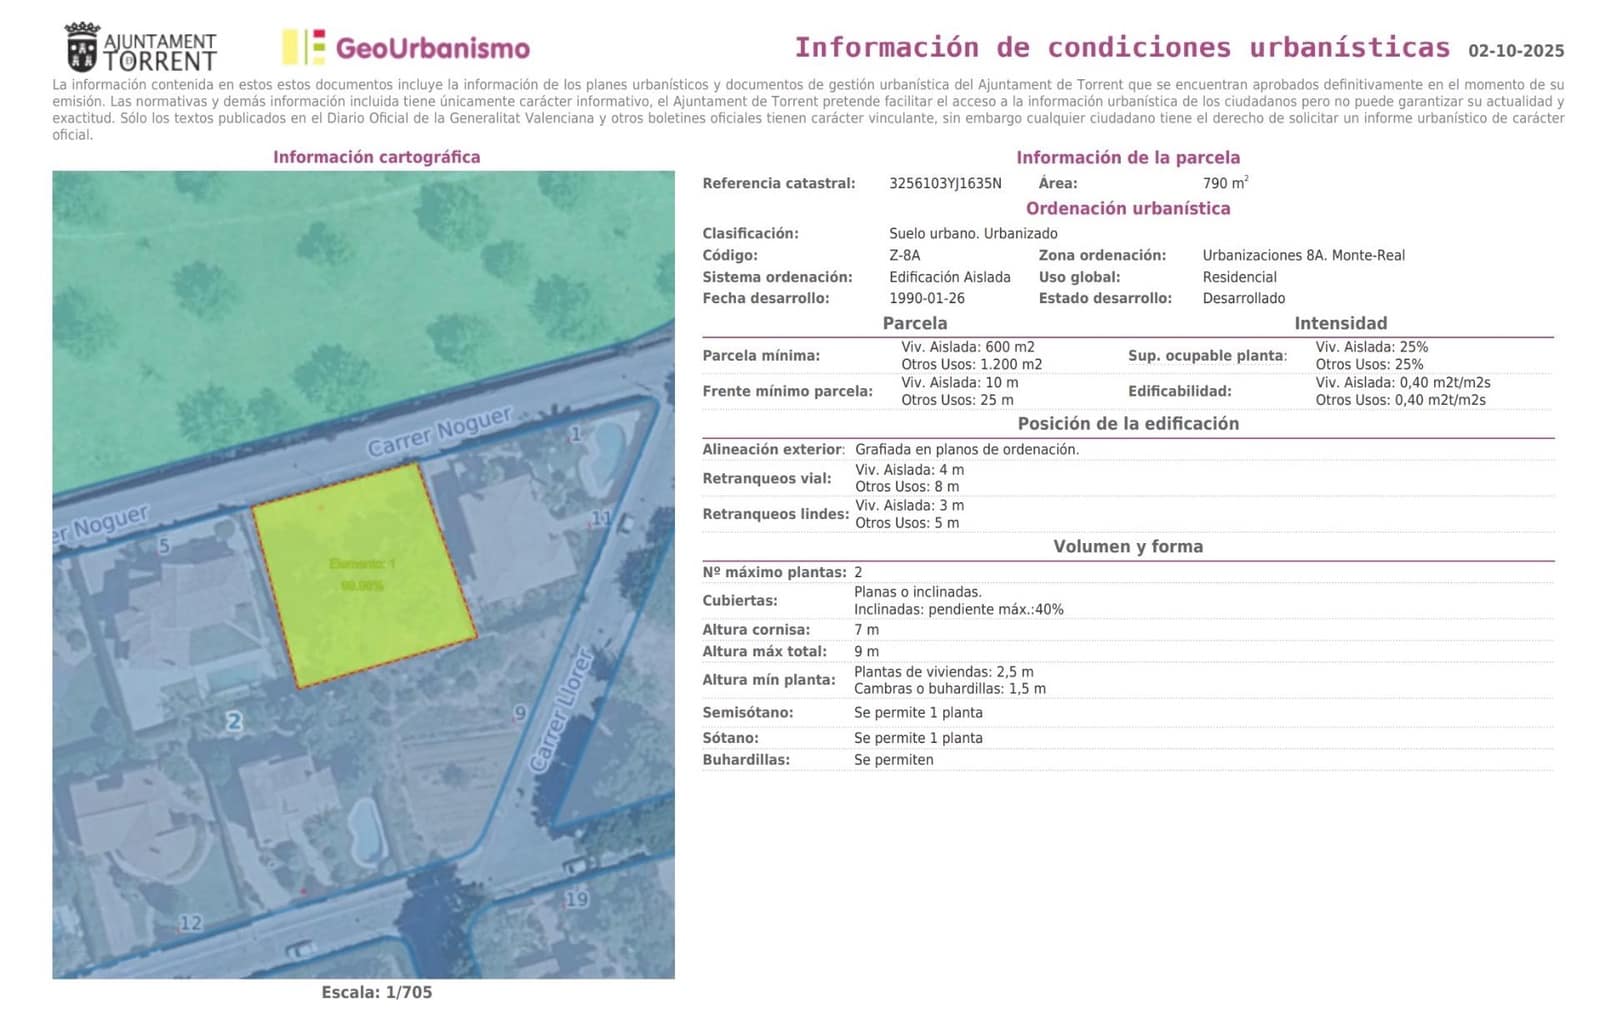Click parcel number 12 on the cartographic view
This screenshot has height=1027, width=1600.
click(193, 920)
